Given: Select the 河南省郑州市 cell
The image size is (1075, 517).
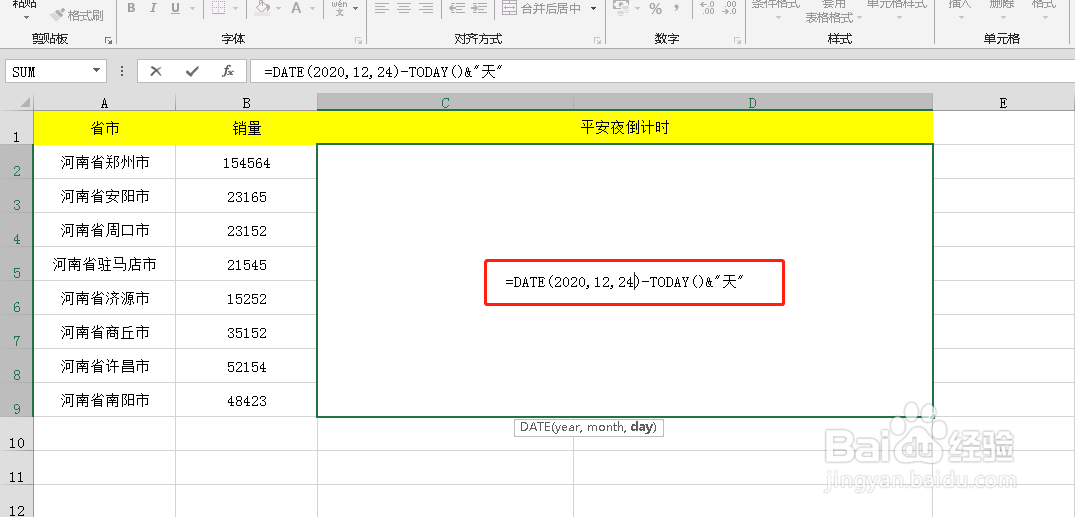Looking at the screenshot, I should (x=104, y=162).
